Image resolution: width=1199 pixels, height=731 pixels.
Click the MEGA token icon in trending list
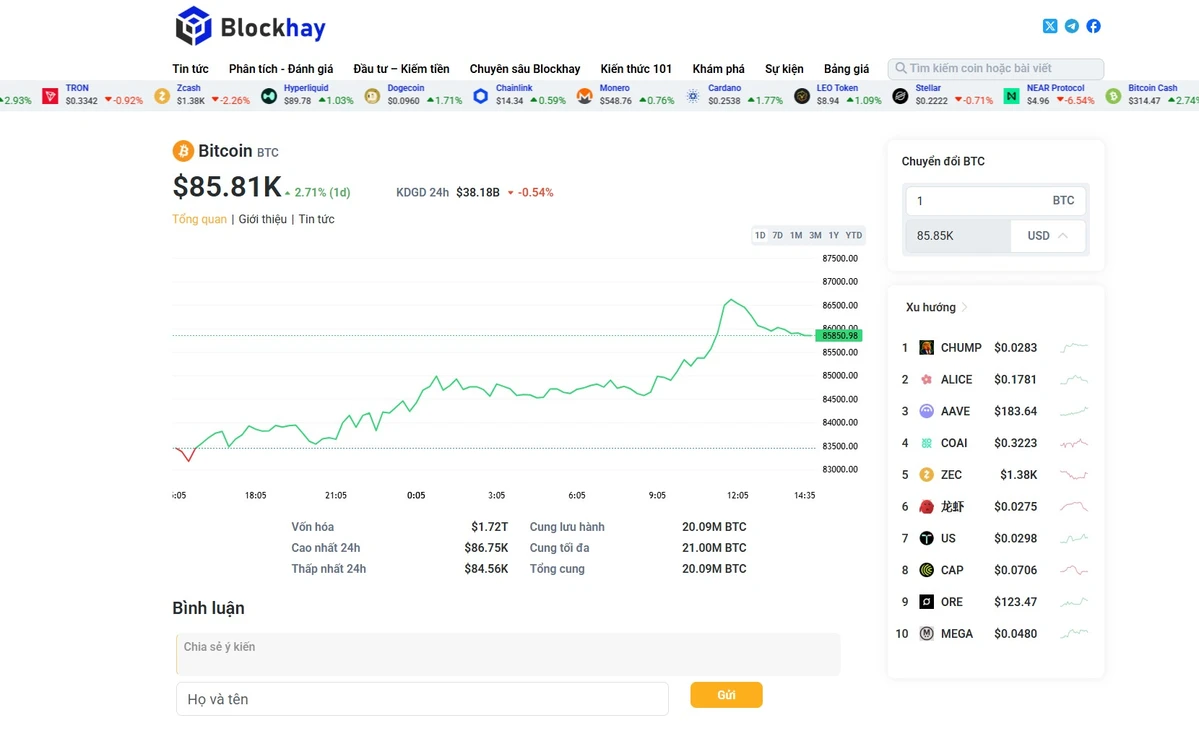click(926, 633)
